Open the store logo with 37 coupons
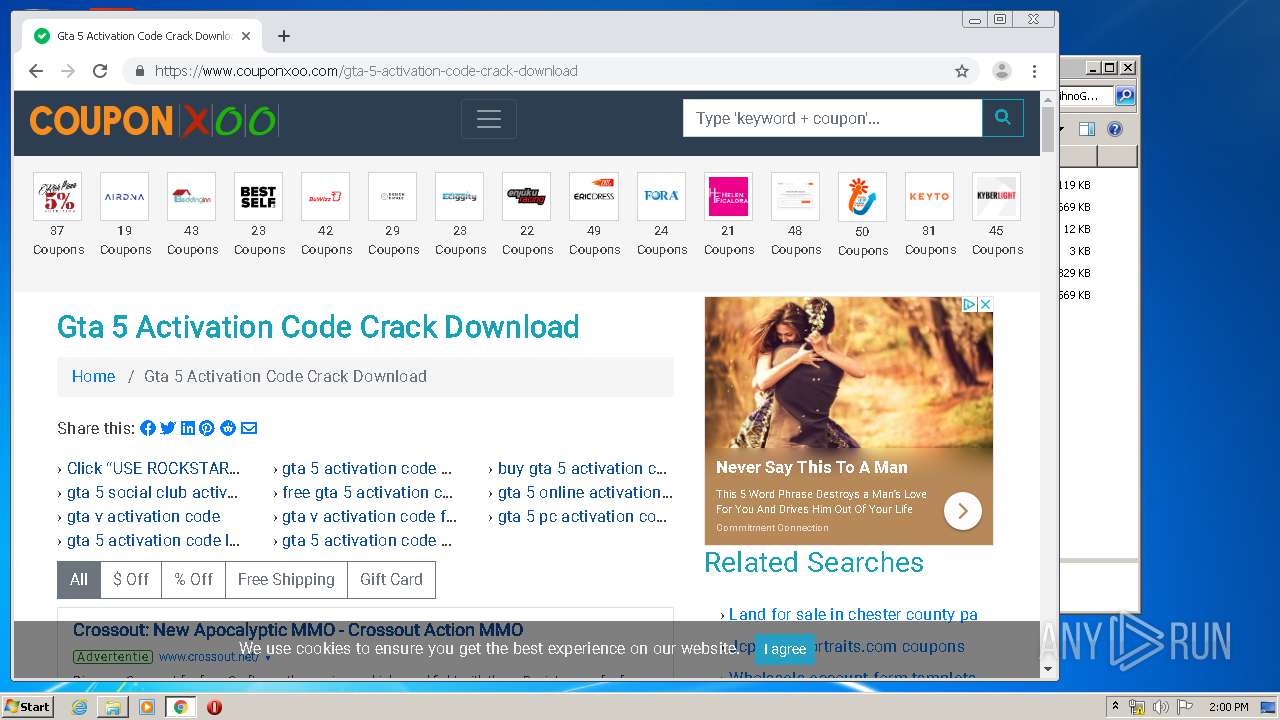Image resolution: width=1280 pixels, height=720 pixels. pyautogui.click(x=58, y=196)
